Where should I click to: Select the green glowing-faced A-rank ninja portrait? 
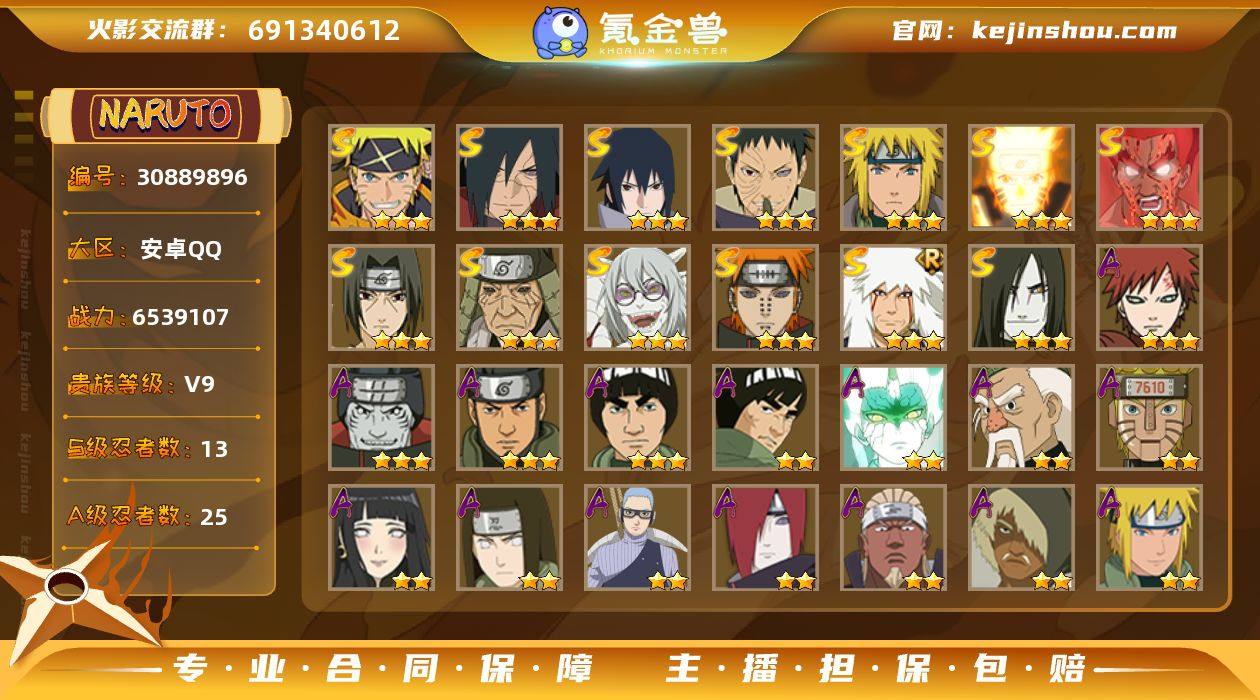[893, 418]
